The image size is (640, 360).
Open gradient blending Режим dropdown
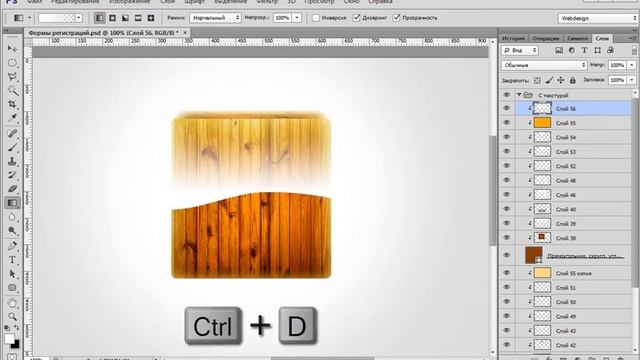[216, 18]
